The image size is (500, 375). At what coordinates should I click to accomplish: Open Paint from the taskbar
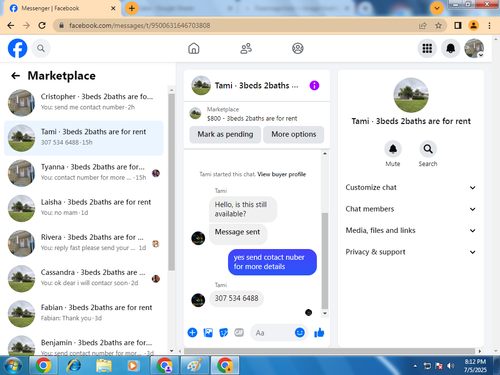[195, 366]
